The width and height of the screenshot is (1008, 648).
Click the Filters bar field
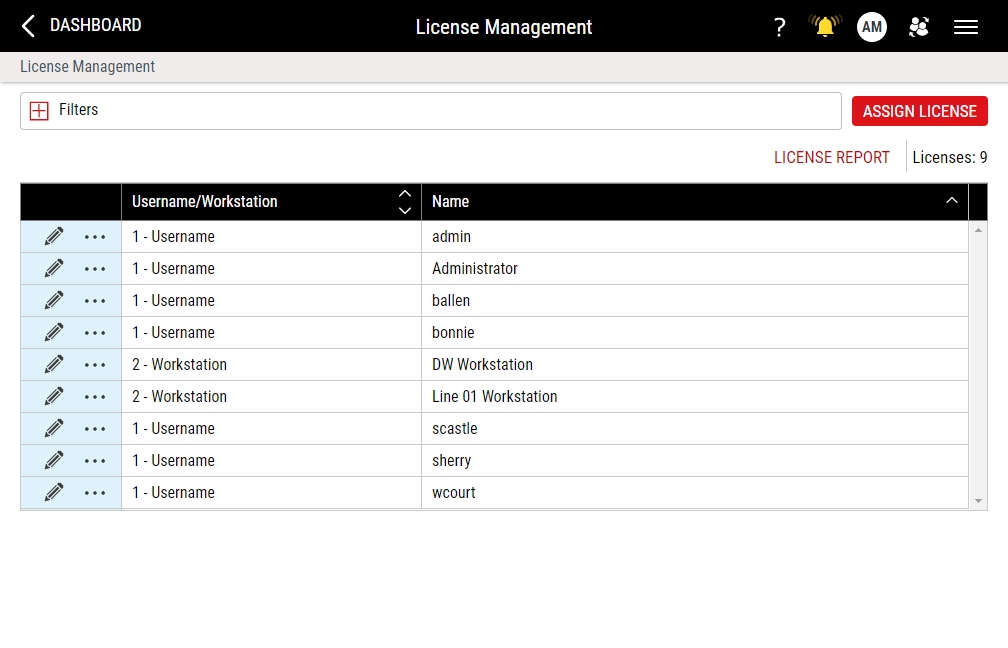431,111
